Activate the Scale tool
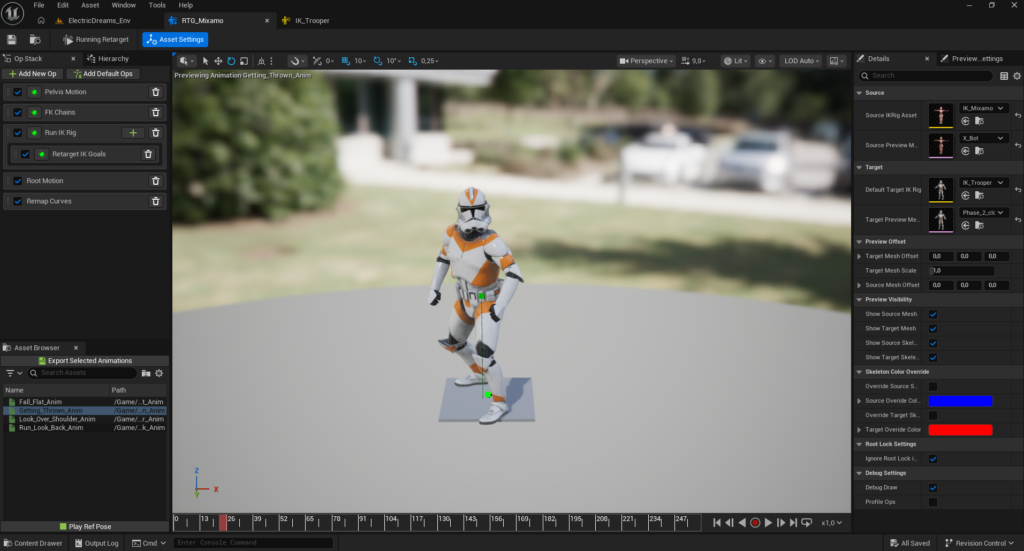 (x=244, y=61)
